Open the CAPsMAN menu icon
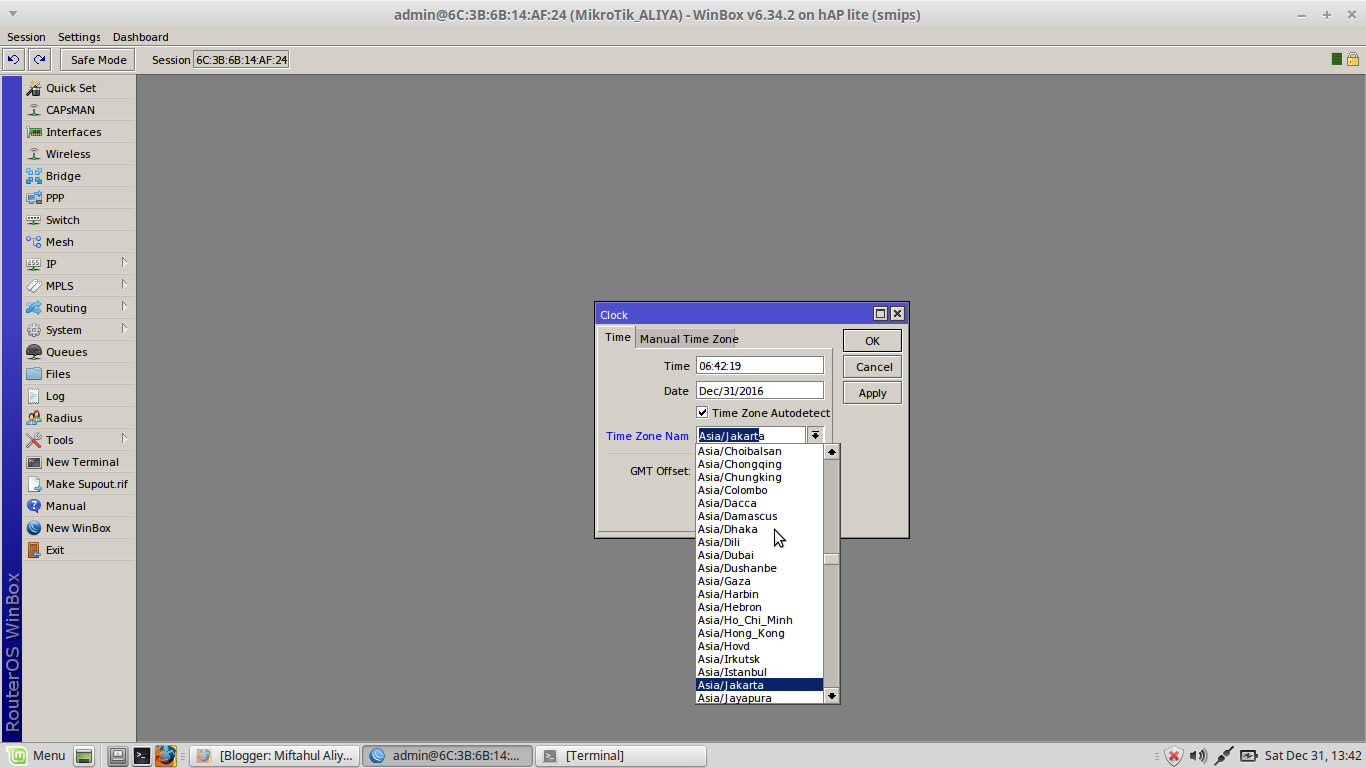 [x=34, y=110]
